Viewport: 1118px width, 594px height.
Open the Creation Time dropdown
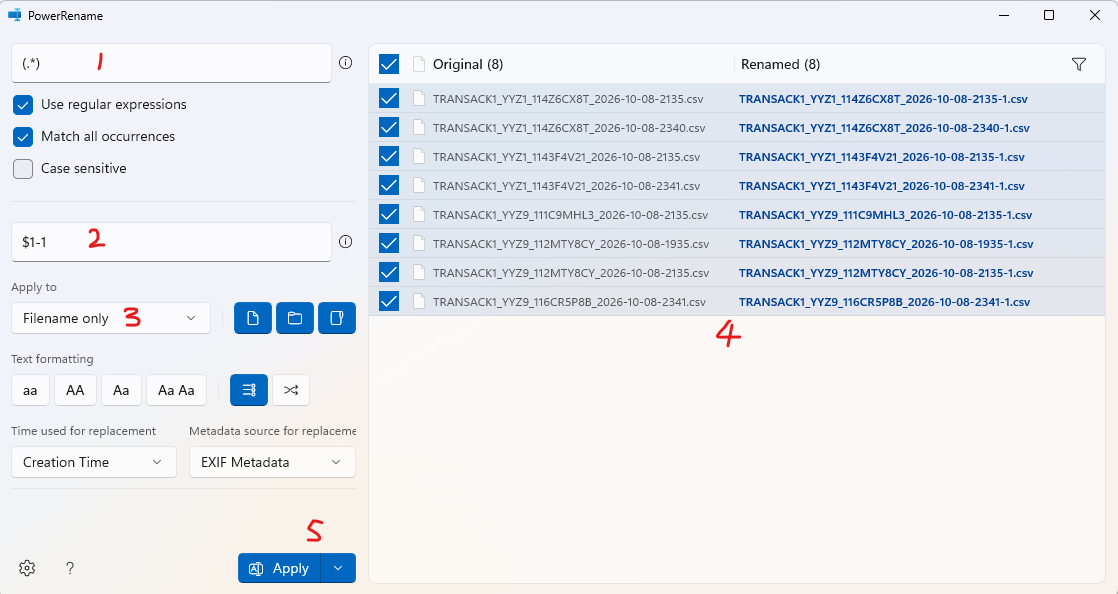94,462
